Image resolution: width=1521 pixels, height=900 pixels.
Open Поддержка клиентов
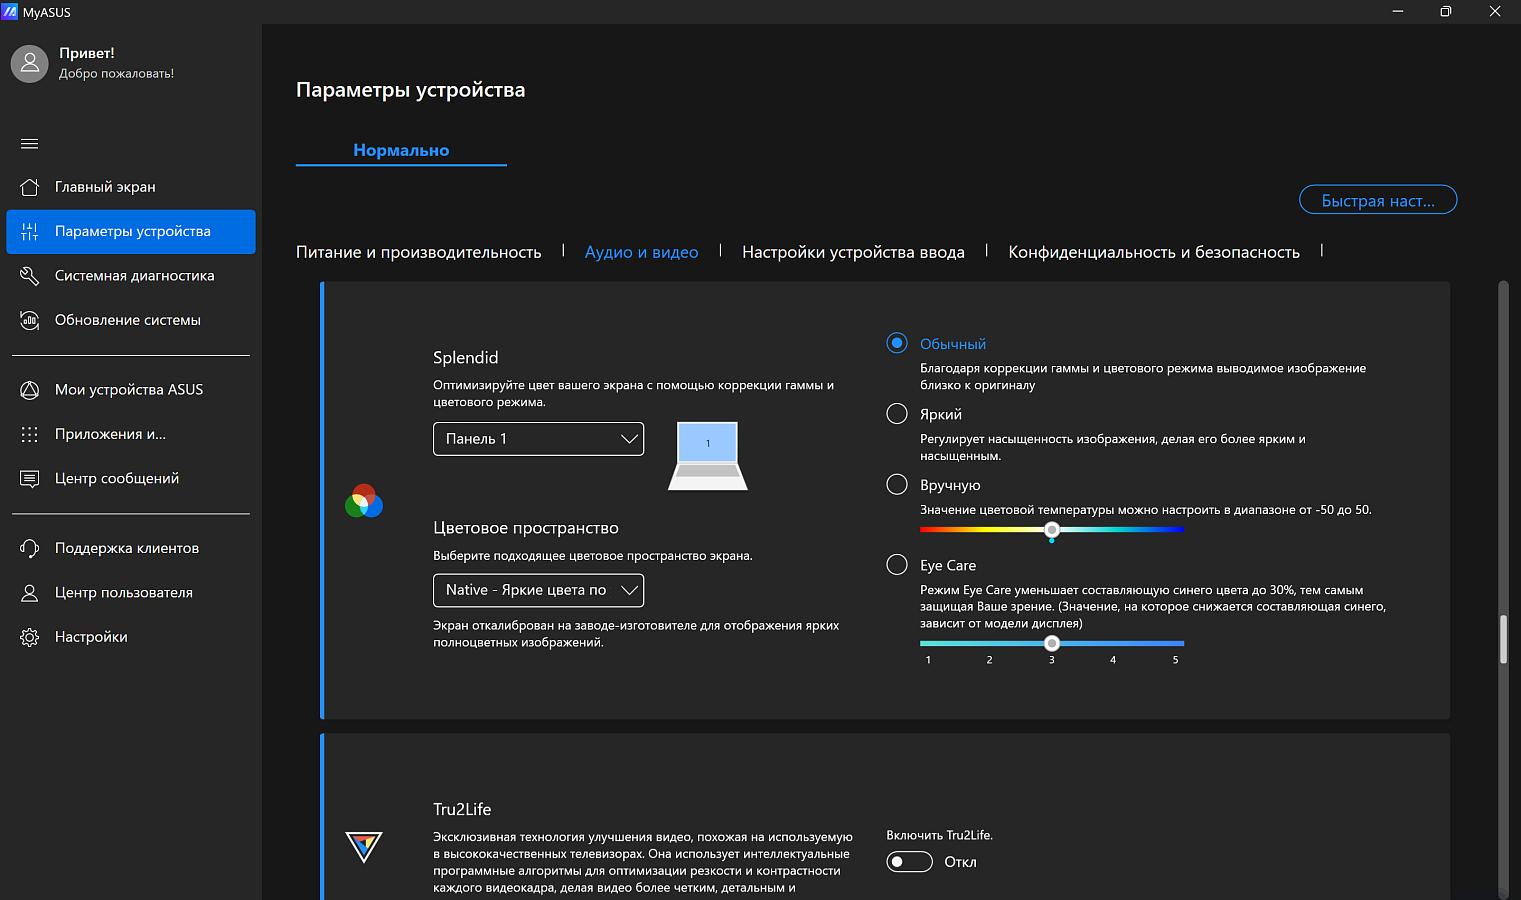coord(131,548)
